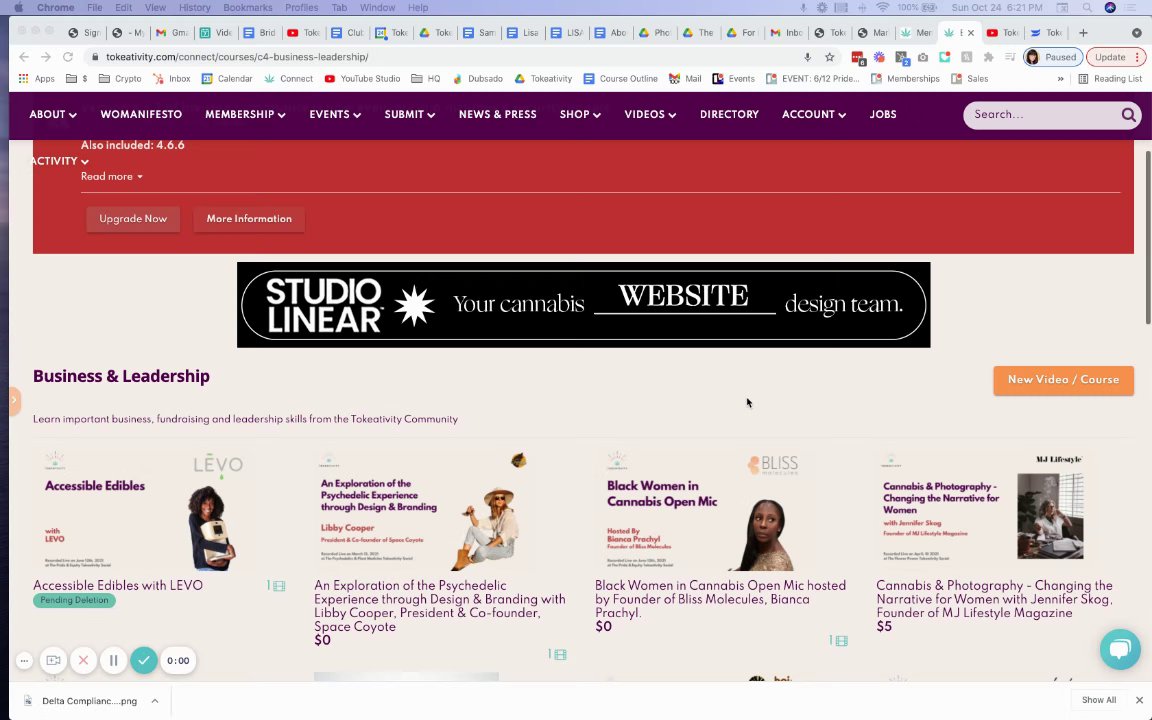Click the browser forward arrow
Screen dimensions: 1152x720
click(46, 57)
